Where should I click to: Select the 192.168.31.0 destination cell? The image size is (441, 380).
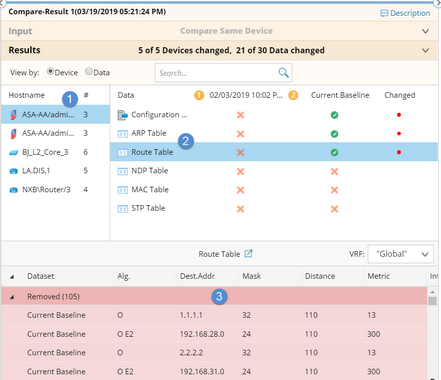(202, 371)
